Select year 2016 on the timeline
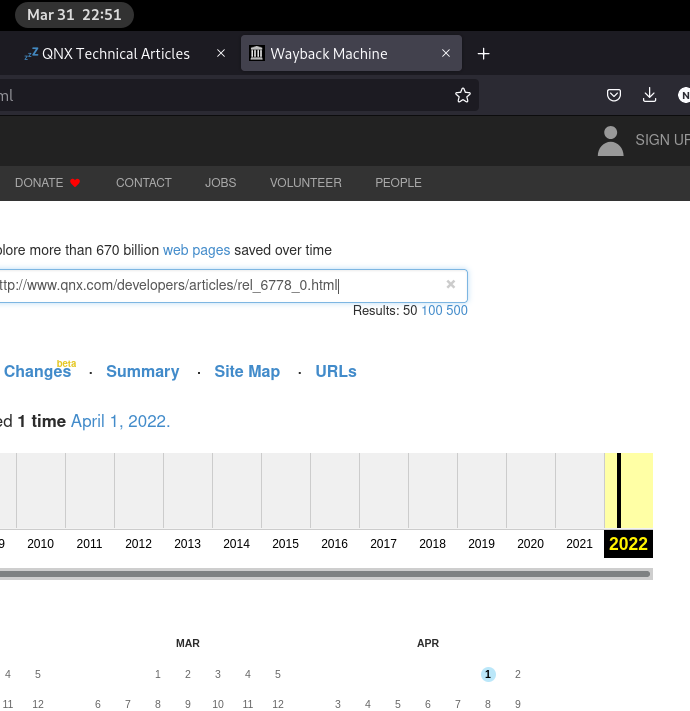The height and width of the screenshot is (711, 690). (335, 544)
